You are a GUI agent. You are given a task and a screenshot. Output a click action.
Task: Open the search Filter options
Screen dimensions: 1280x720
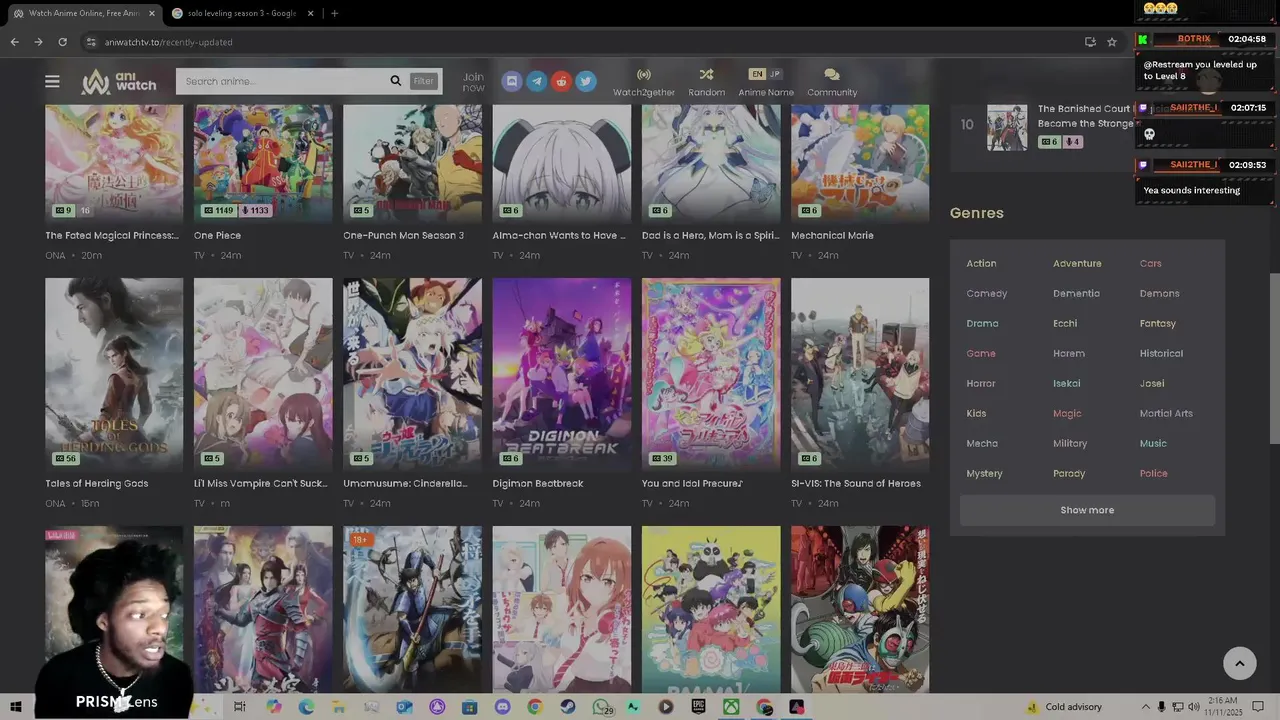click(x=424, y=81)
